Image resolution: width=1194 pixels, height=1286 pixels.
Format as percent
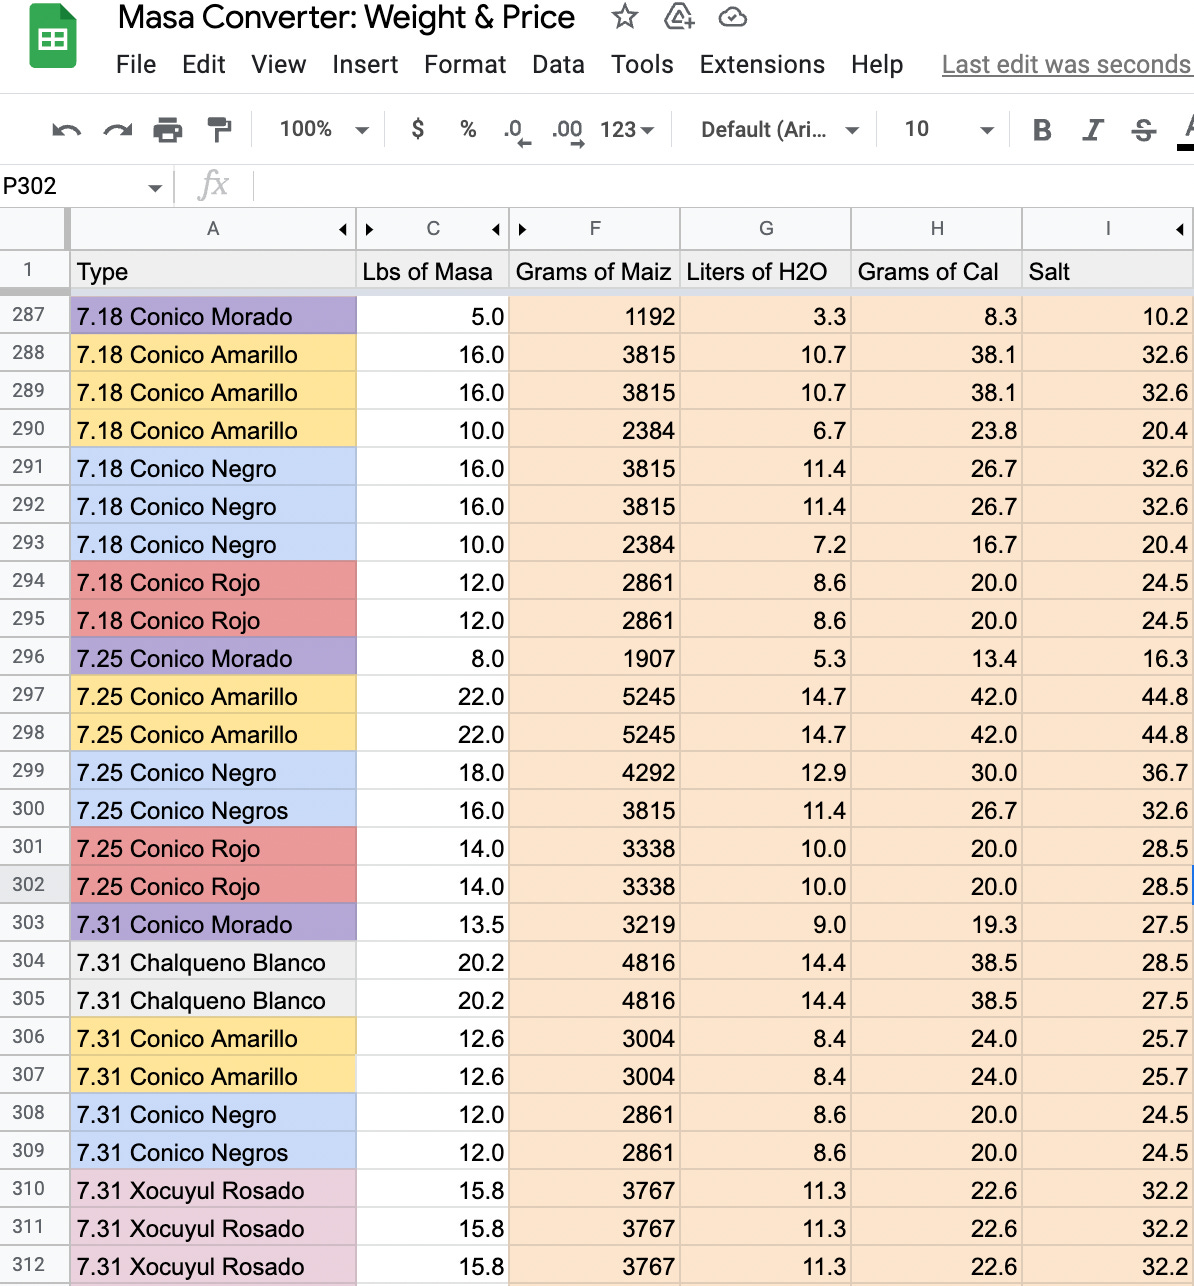(468, 129)
